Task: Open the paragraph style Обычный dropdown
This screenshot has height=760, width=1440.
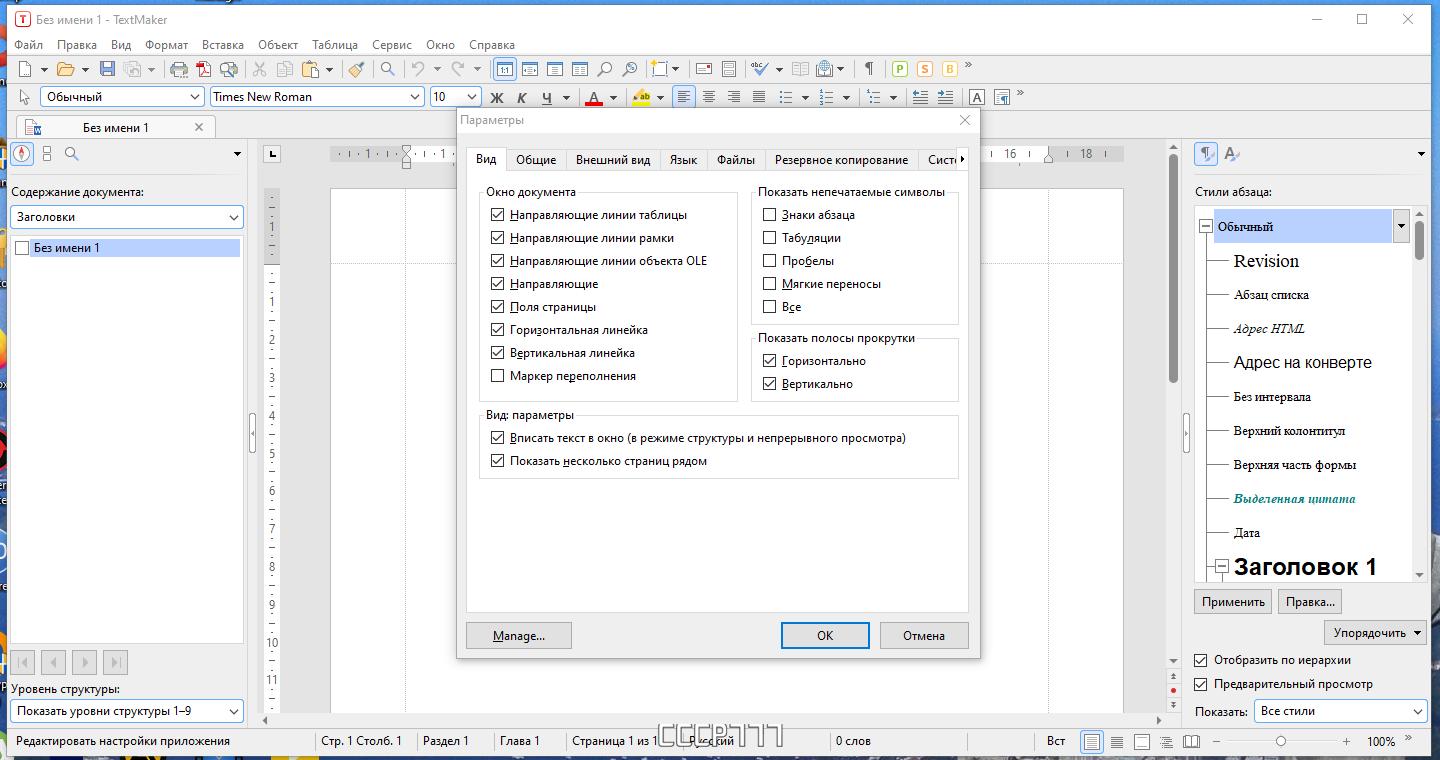Action: (195, 97)
